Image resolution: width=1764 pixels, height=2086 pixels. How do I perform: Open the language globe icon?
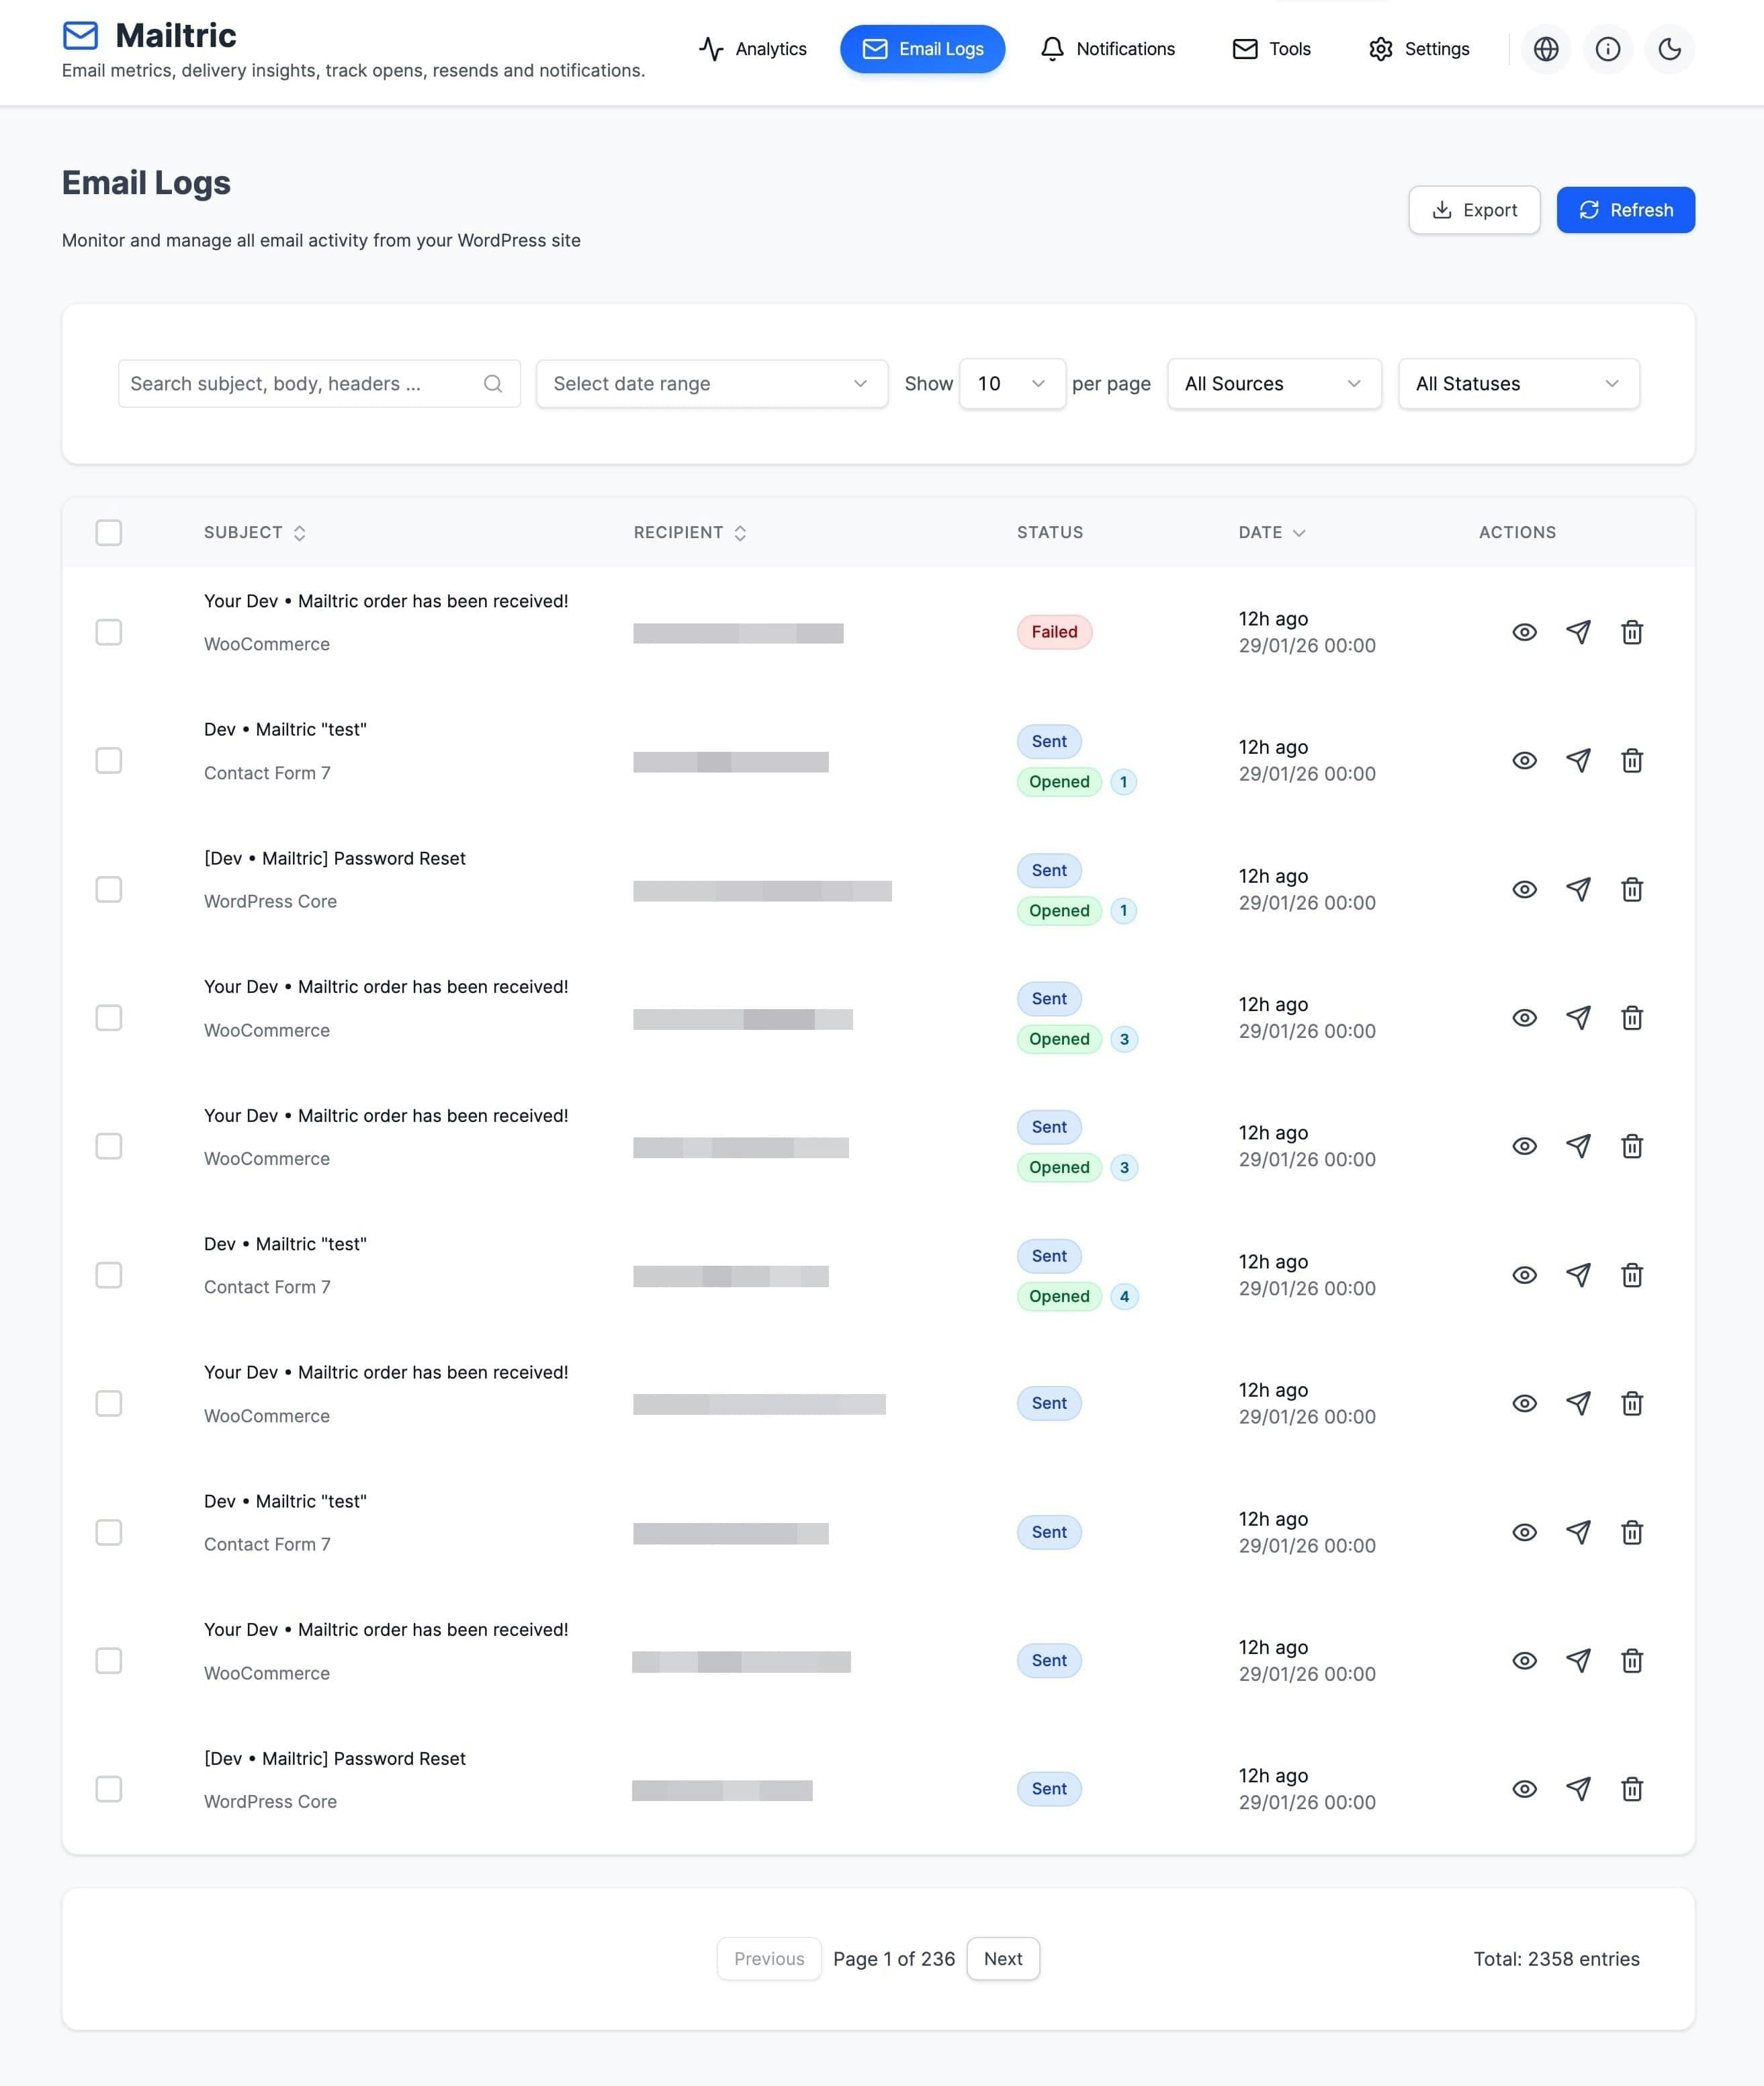pos(1546,49)
